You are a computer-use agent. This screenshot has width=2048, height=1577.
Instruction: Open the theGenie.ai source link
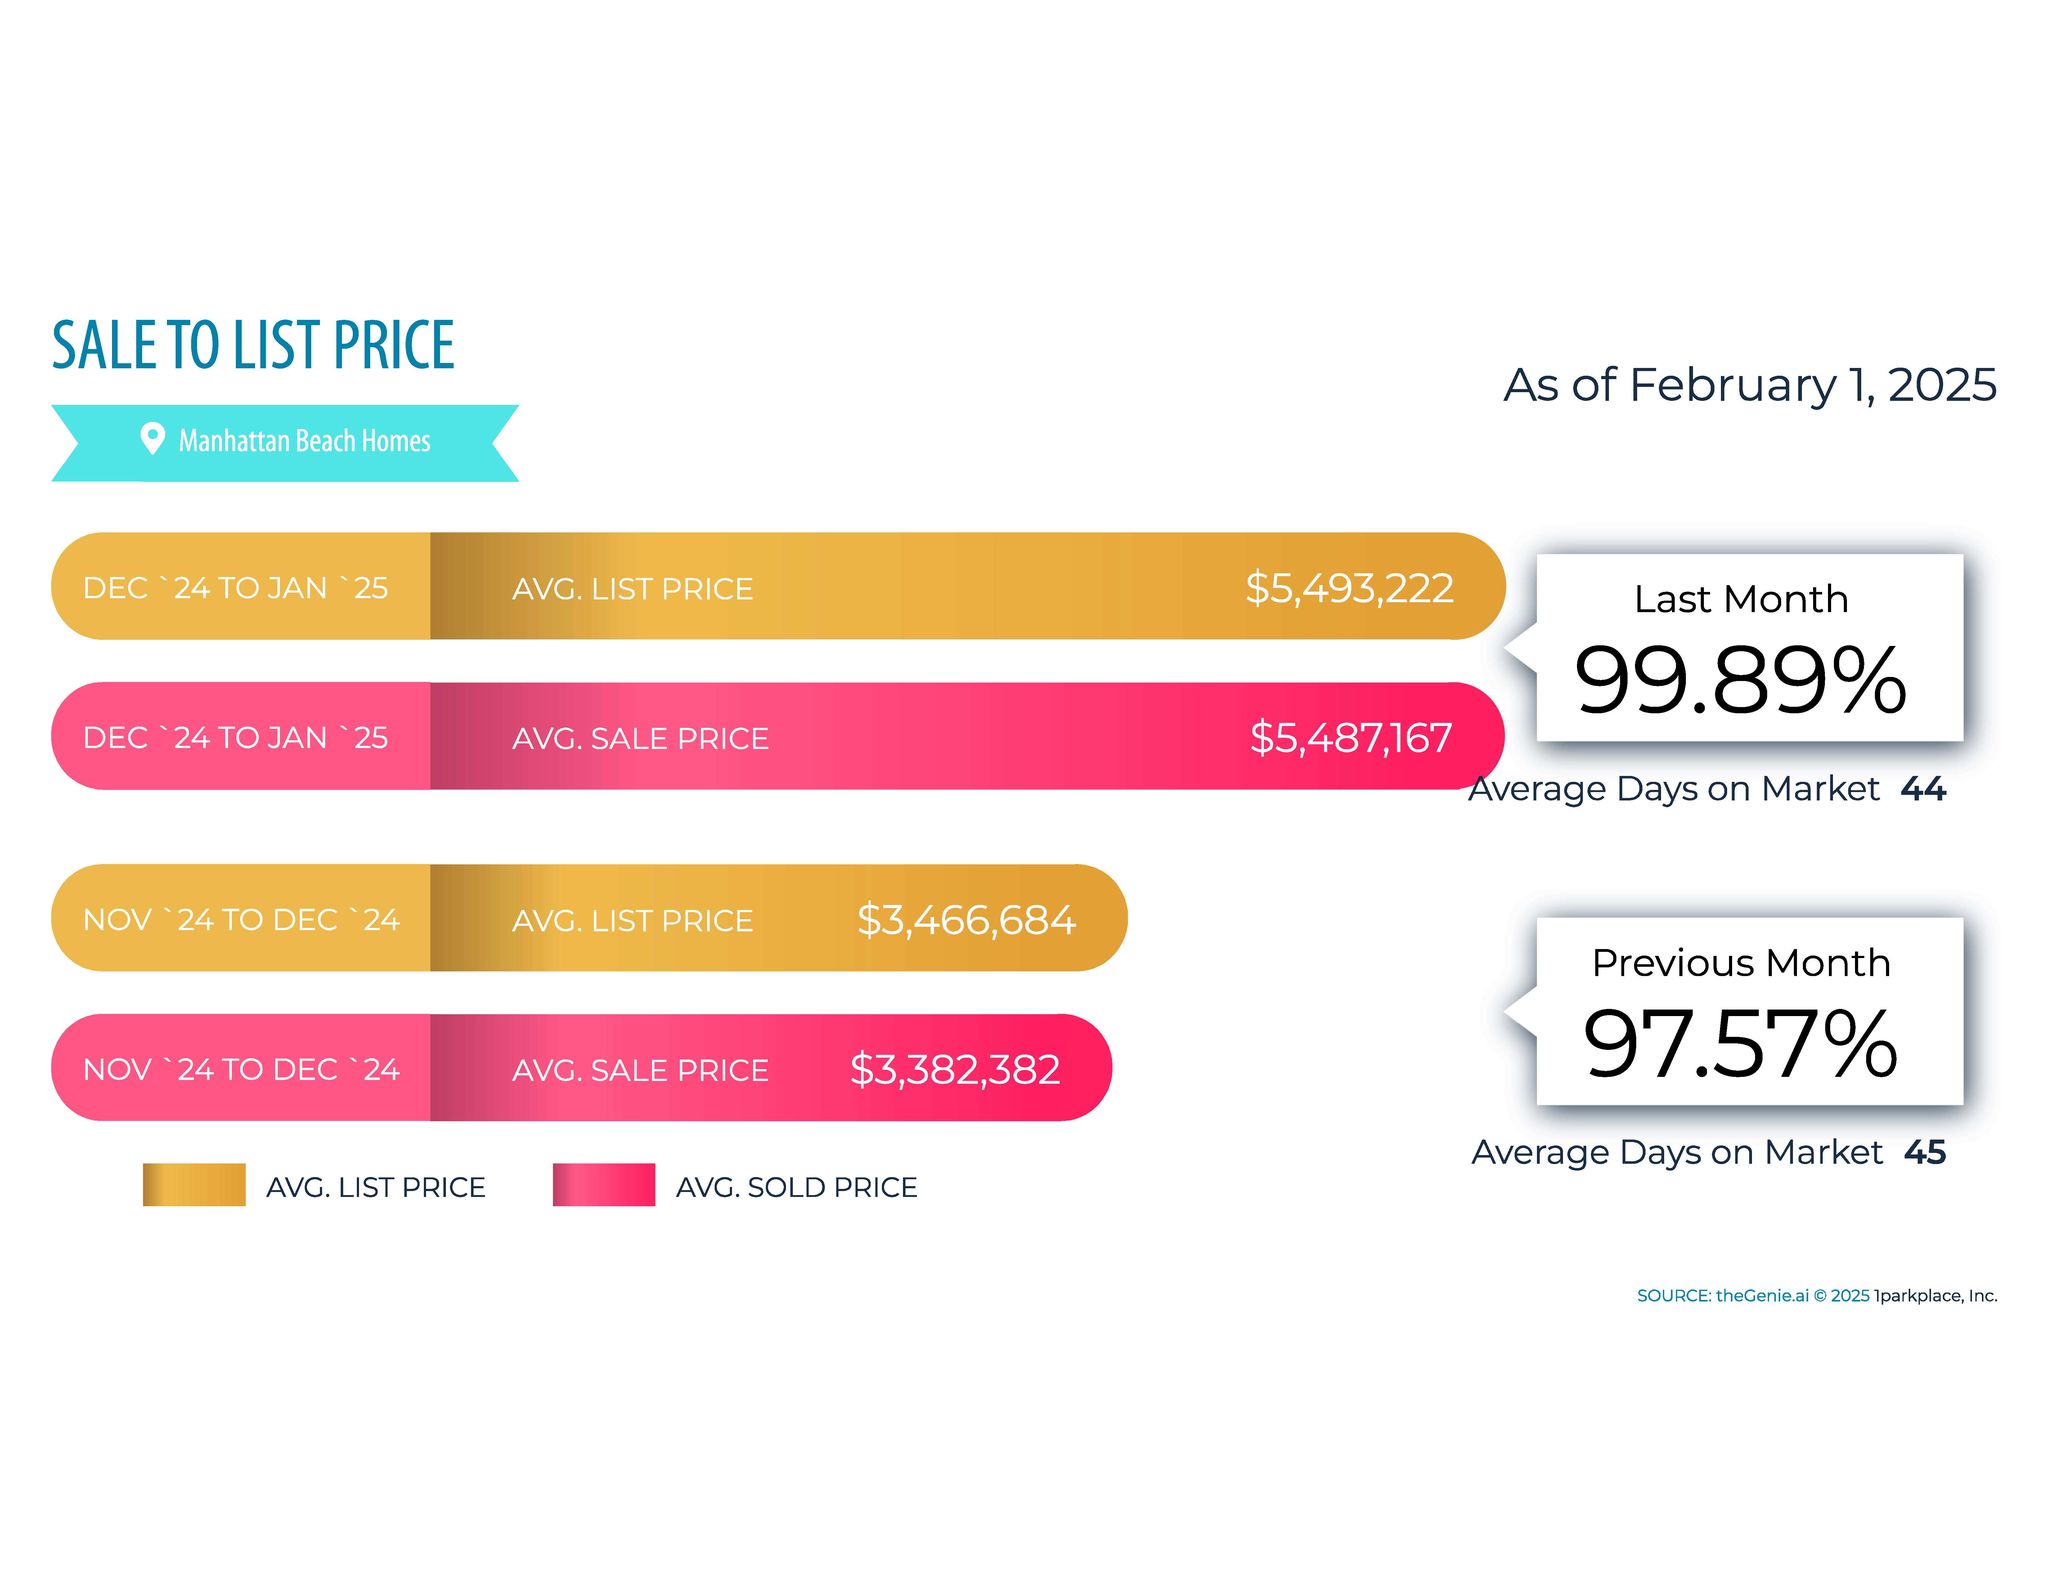click(1762, 1296)
